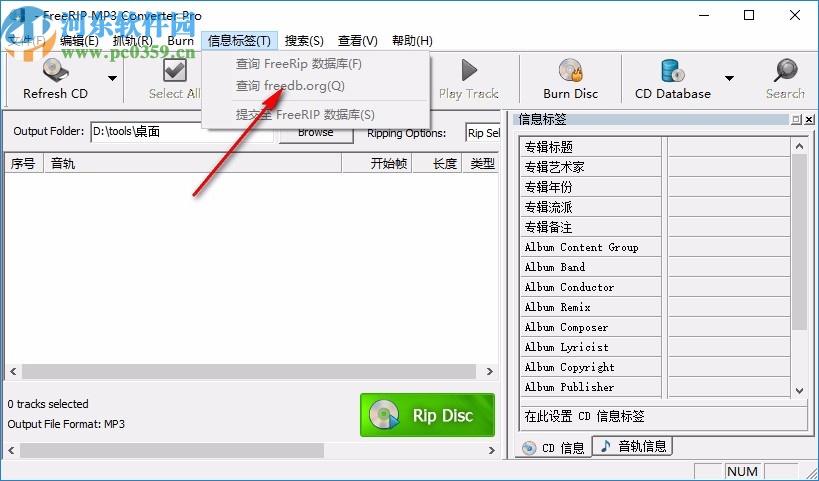819x481 pixels.
Task: Click the Search magnifier toolbar icon
Action: (786, 70)
